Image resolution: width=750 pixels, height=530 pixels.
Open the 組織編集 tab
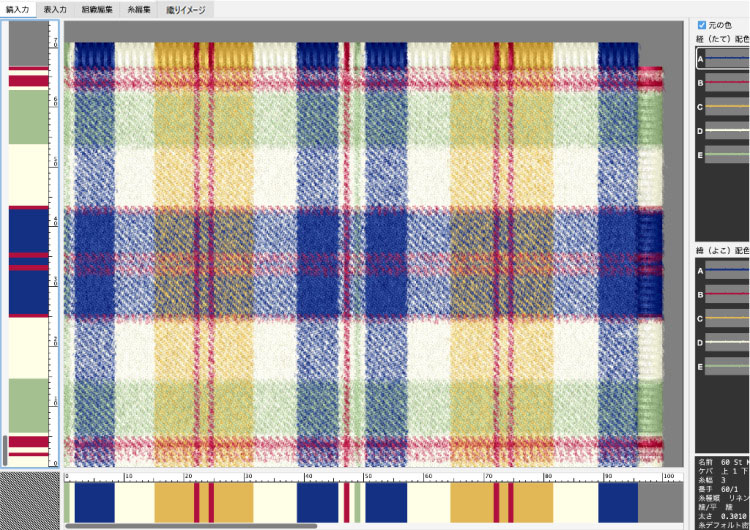click(96, 8)
